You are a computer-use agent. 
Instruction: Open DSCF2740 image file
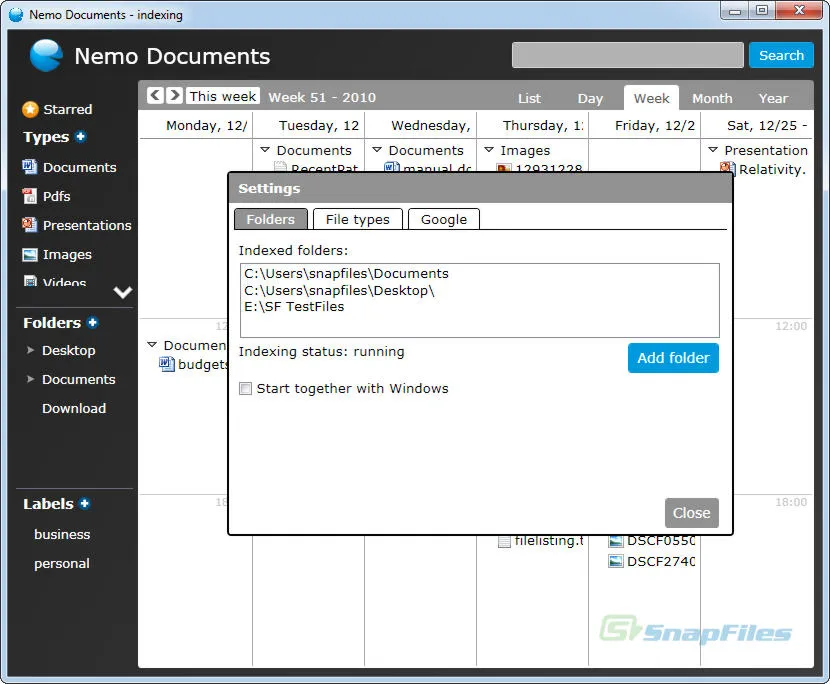(x=652, y=561)
